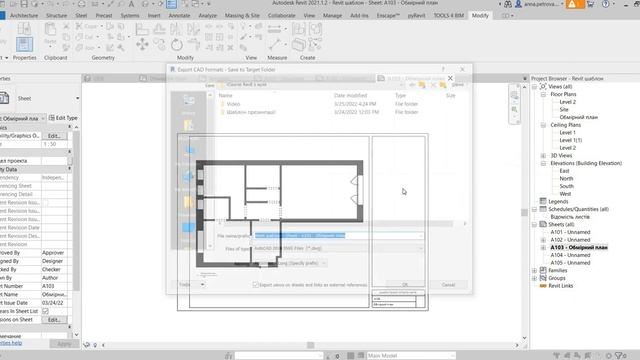The height and width of the screenshot is (360, 640).
Task: Open the Manage ribbon tab
Action: [332, 16]
